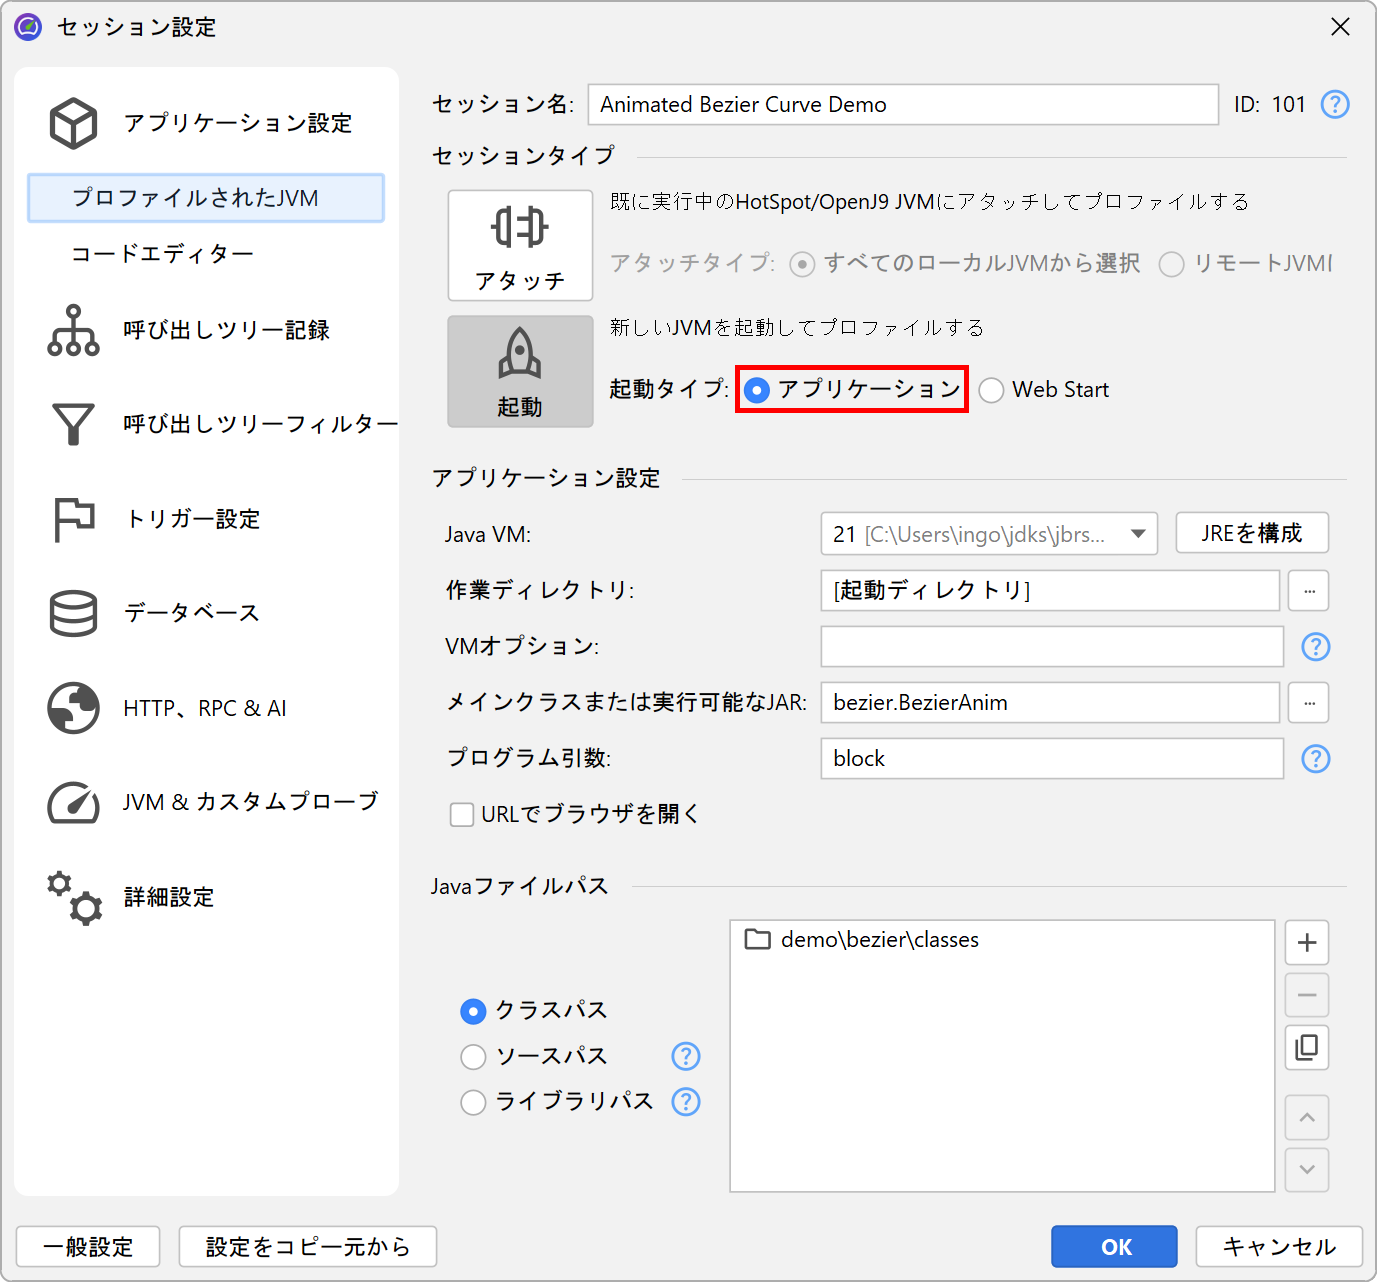
Task: Open the trigger settings (トリガー設定) flag icon
Action: tap(74, 519)
